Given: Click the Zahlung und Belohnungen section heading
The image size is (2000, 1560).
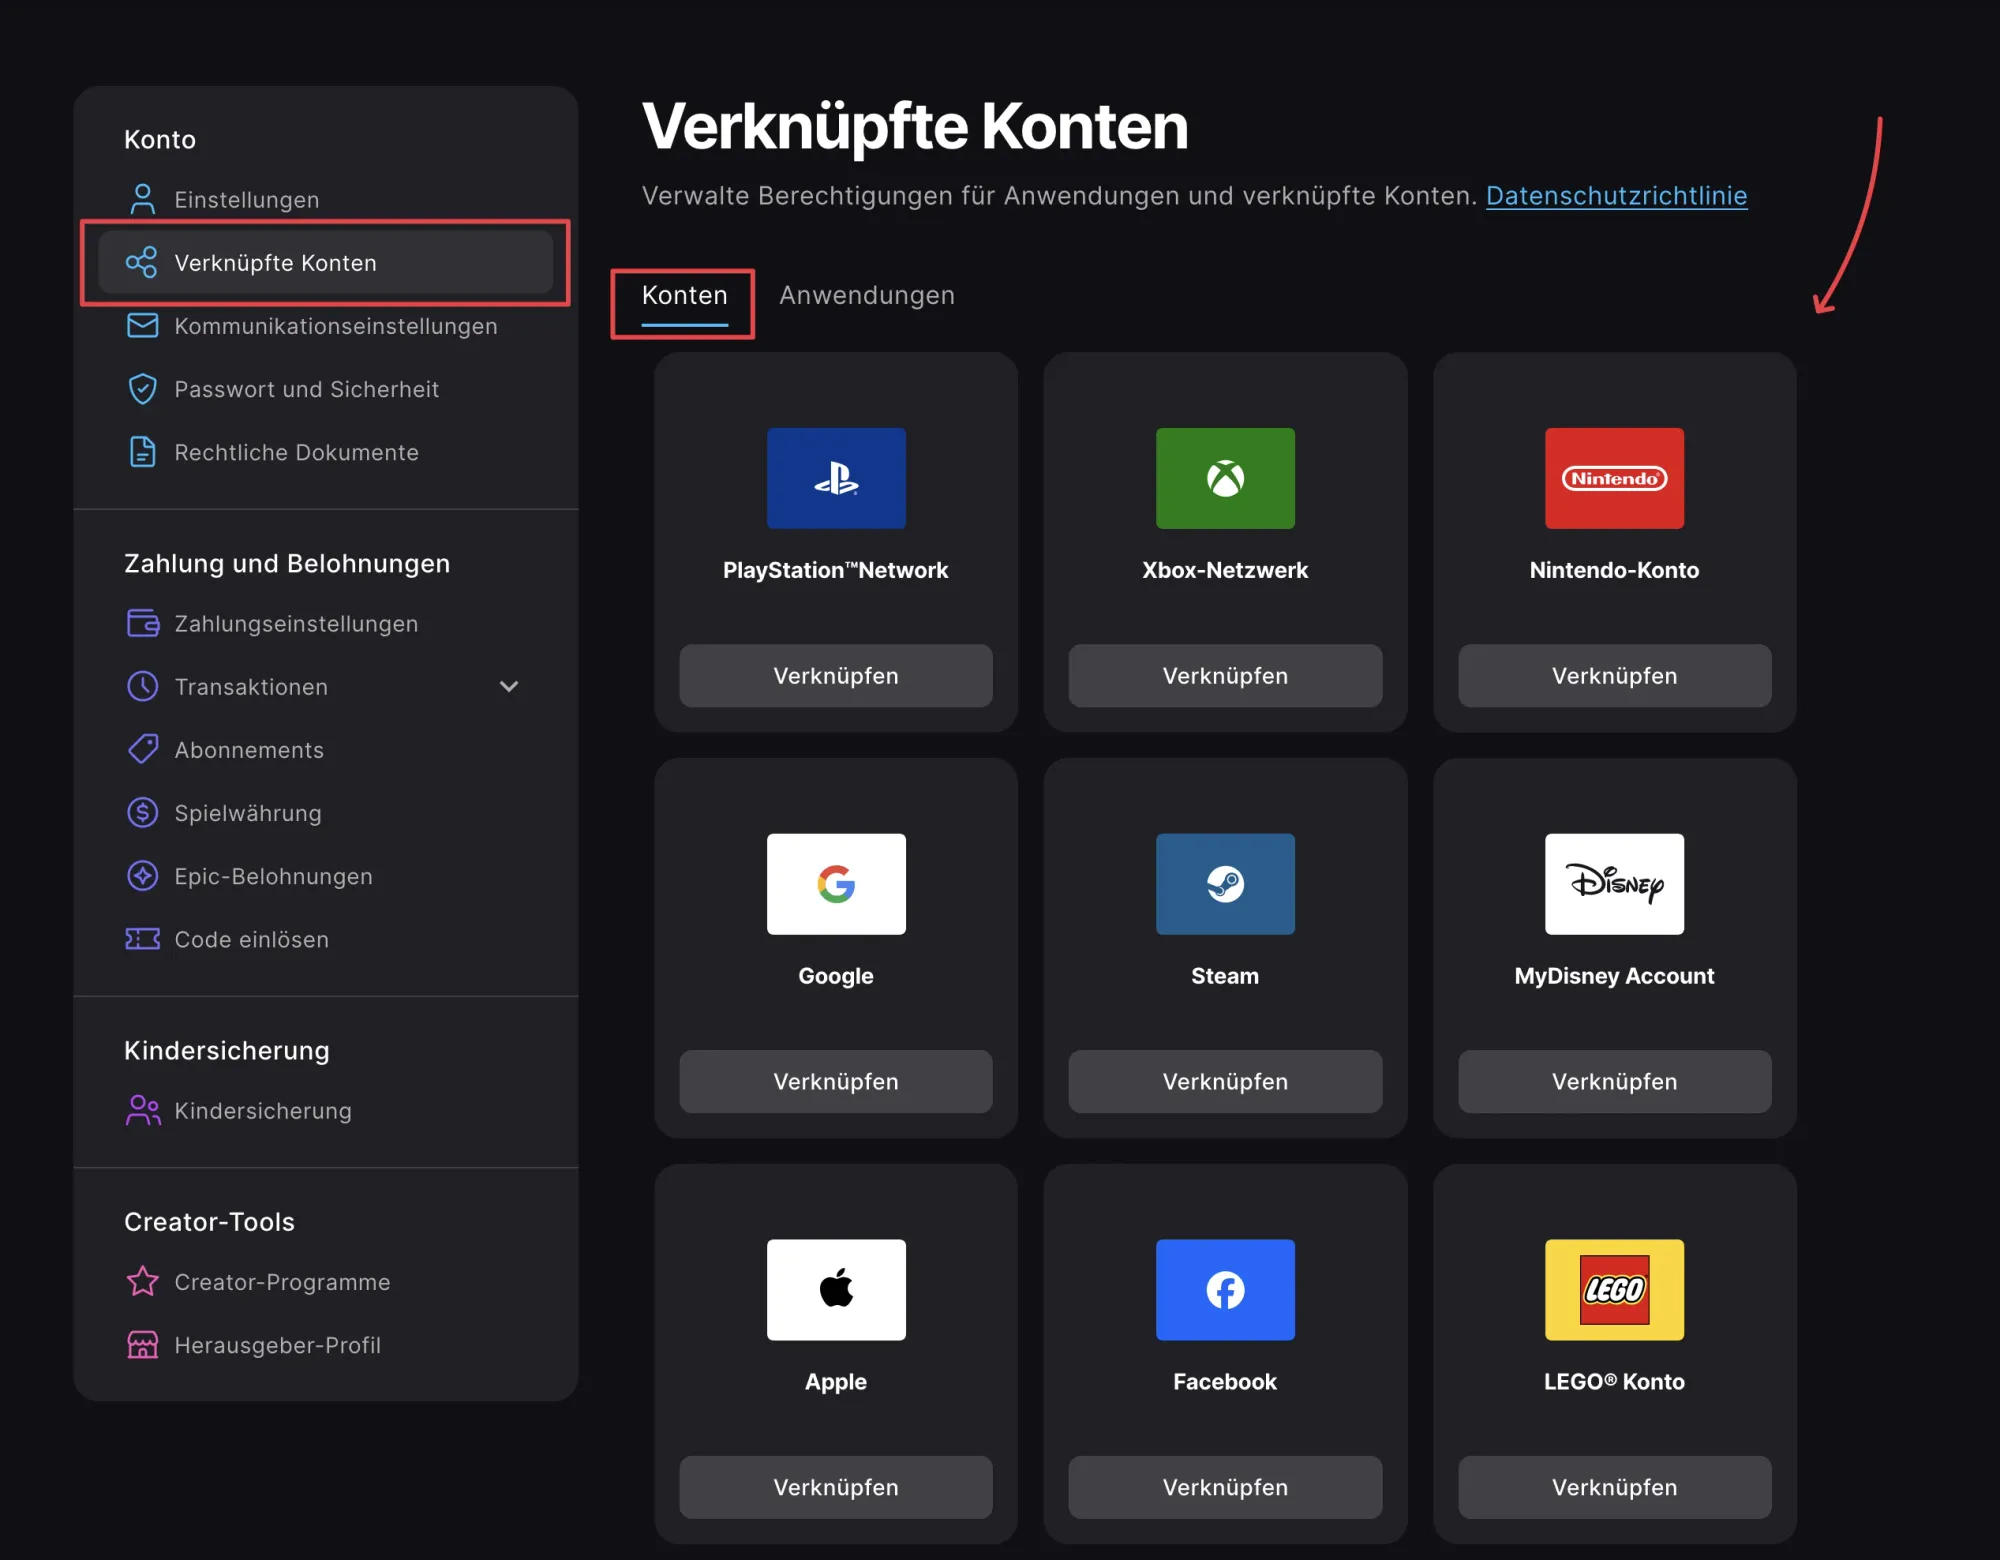Looking at the screenshot, I should [287, 564].
